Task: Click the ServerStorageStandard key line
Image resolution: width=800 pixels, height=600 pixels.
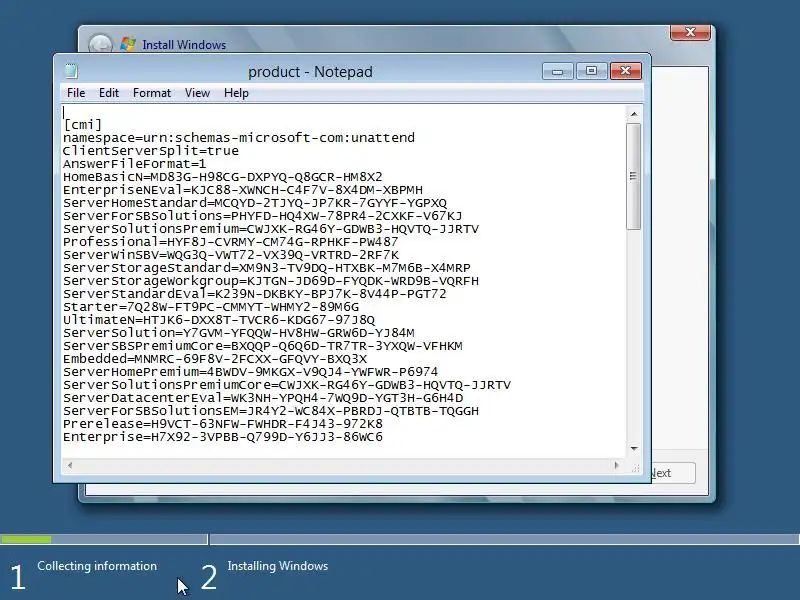Action: 267,268
